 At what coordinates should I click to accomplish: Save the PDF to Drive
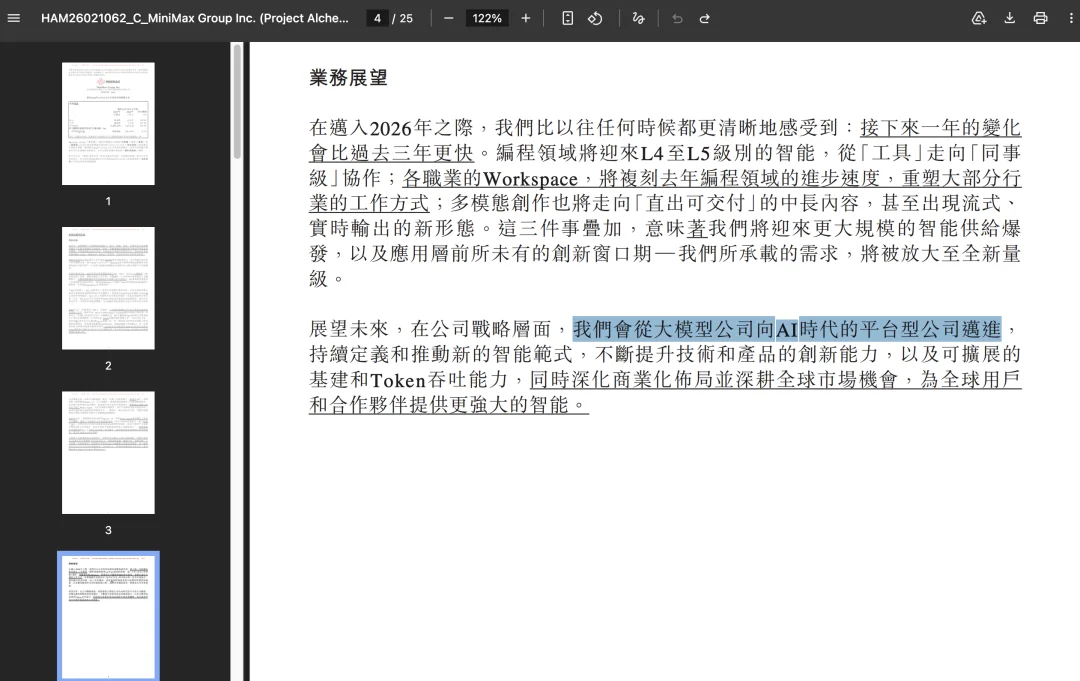pyautogui.click(x=979, y=18)
